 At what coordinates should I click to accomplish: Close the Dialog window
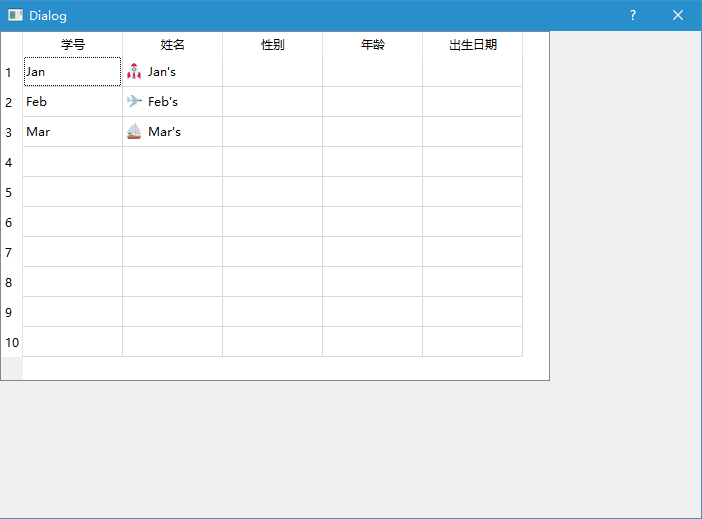[678, 15]
